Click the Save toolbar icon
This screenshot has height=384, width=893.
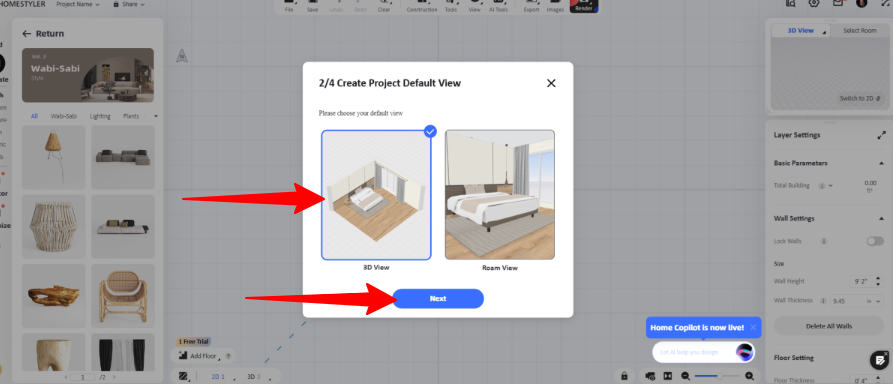(313, 6)
